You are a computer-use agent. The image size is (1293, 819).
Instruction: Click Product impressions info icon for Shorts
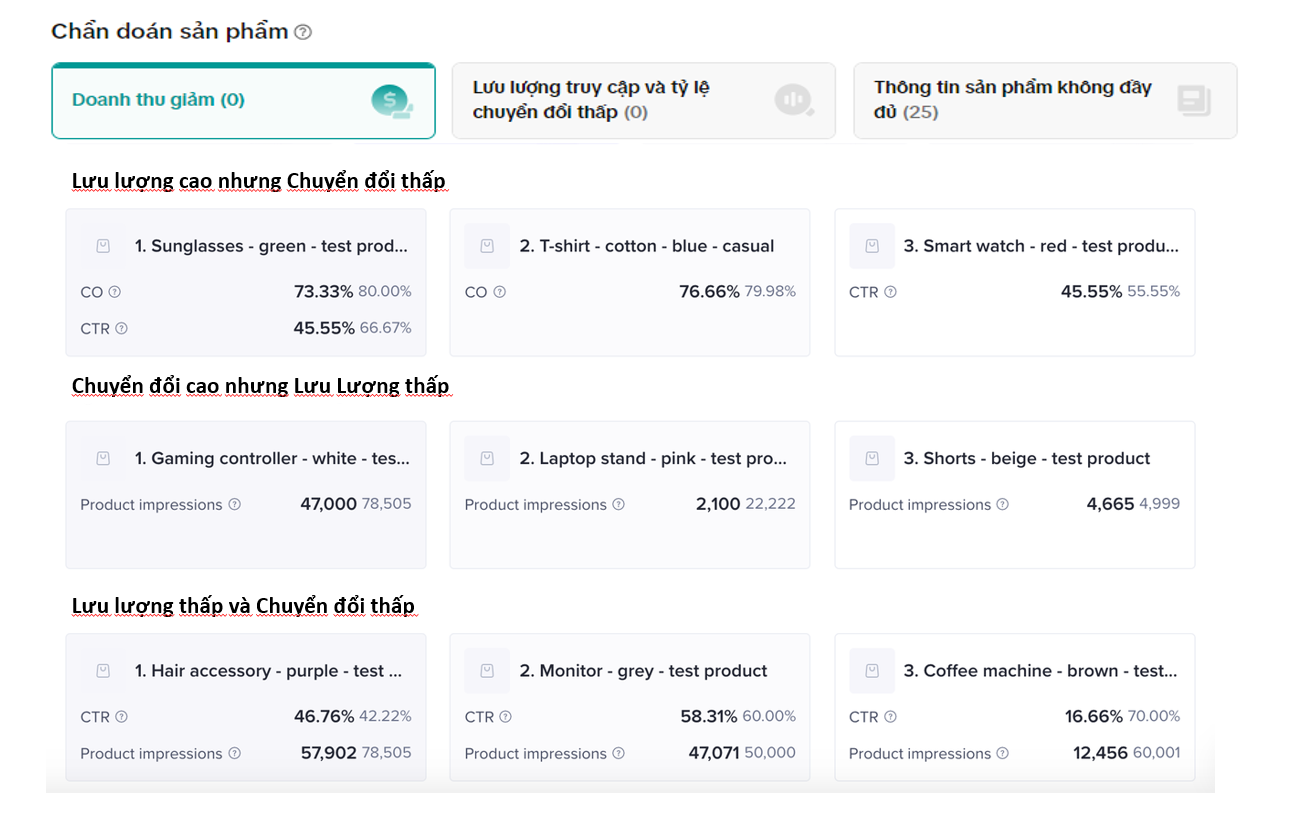[x=1002, y=505]
